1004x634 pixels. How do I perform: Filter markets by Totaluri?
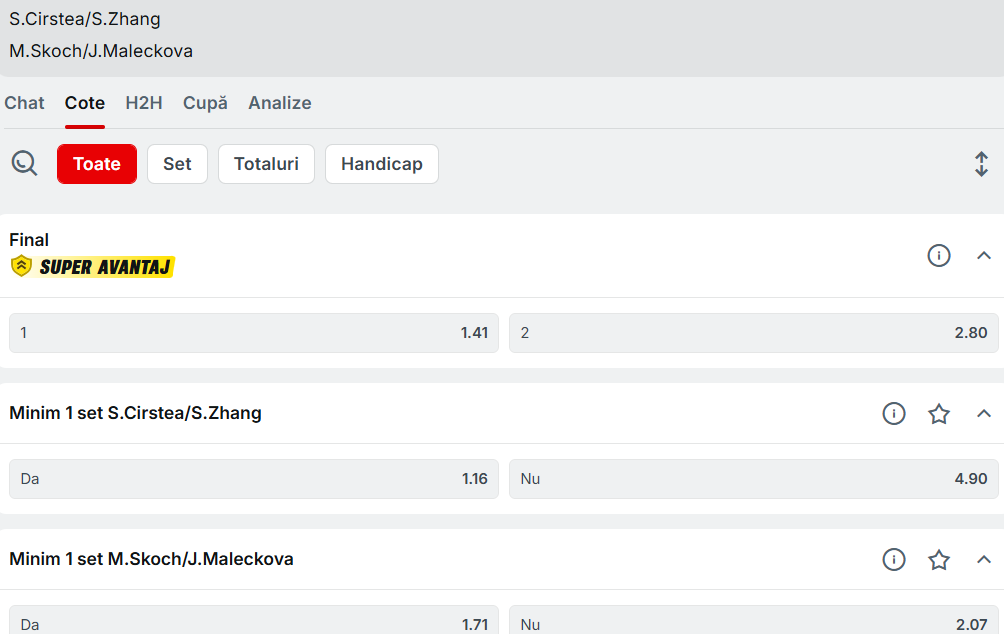[266, 164]
